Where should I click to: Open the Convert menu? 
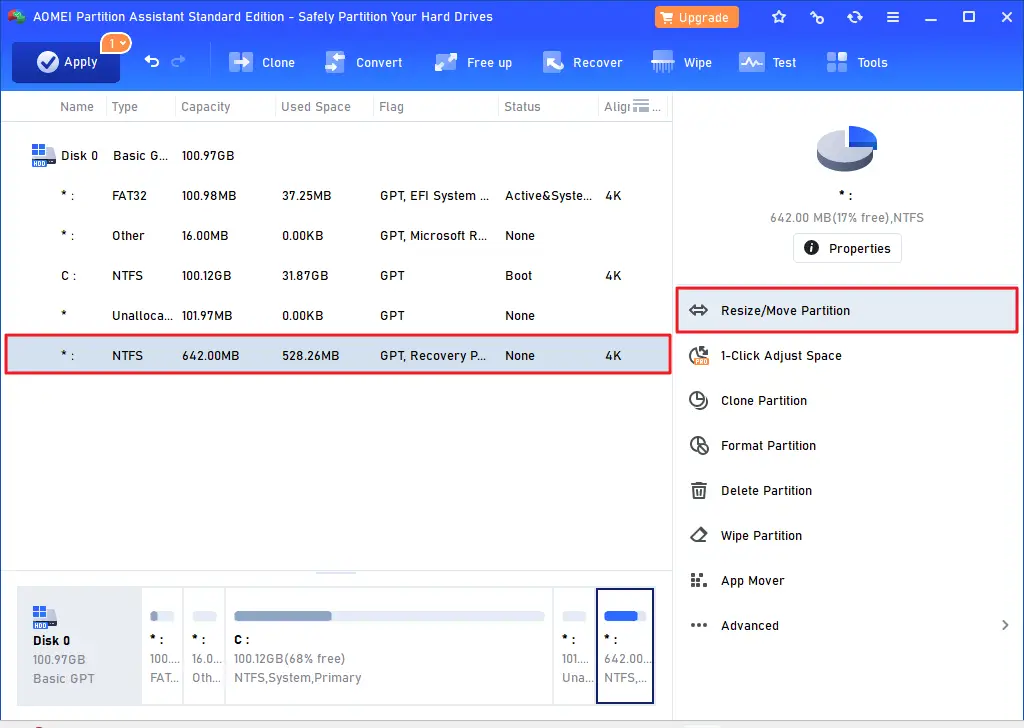(364, 63)
